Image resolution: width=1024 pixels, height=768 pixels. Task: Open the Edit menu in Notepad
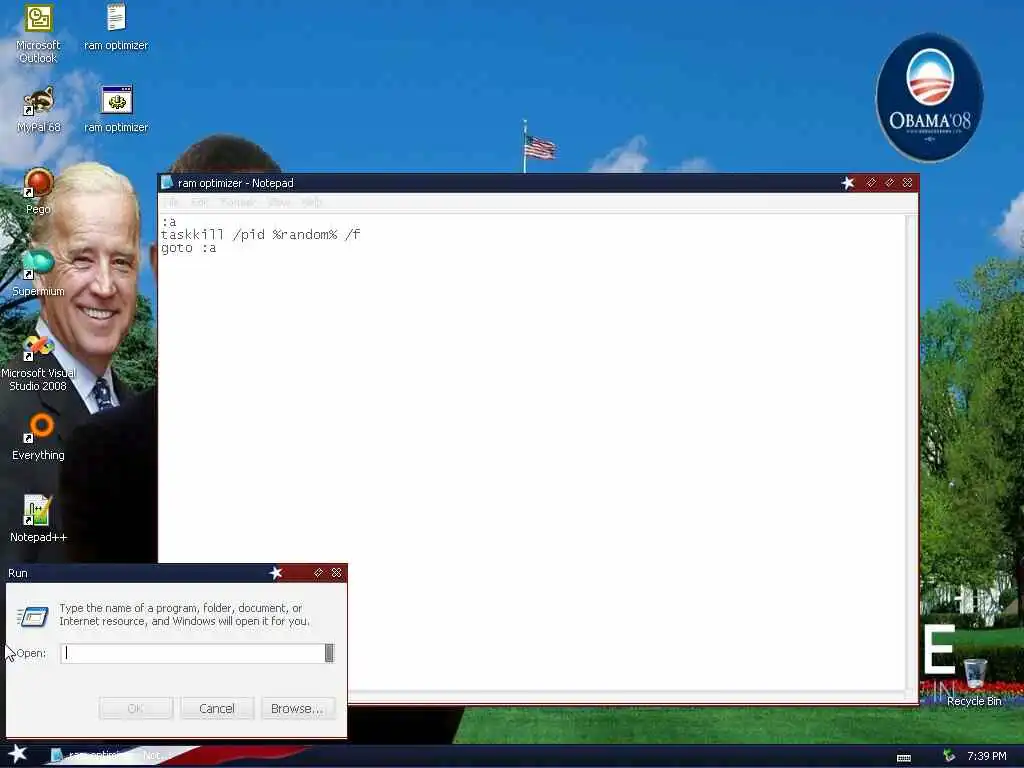200,202
